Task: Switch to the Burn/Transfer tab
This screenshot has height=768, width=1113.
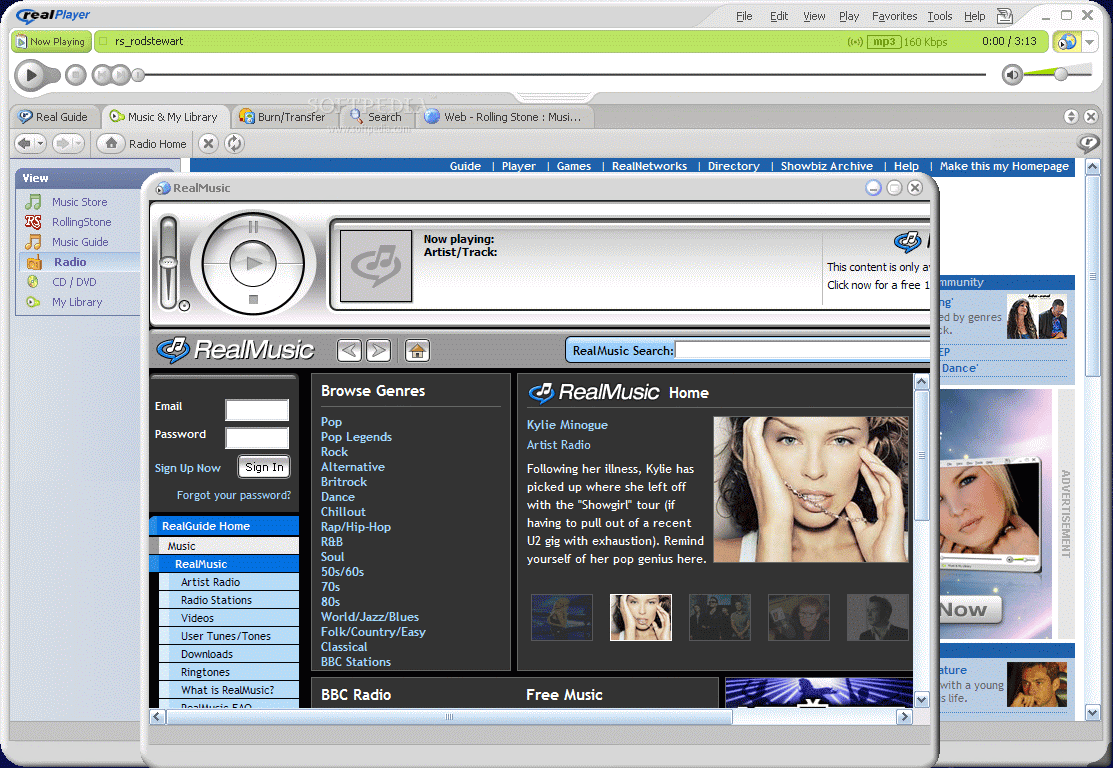Action: (283, 116)
